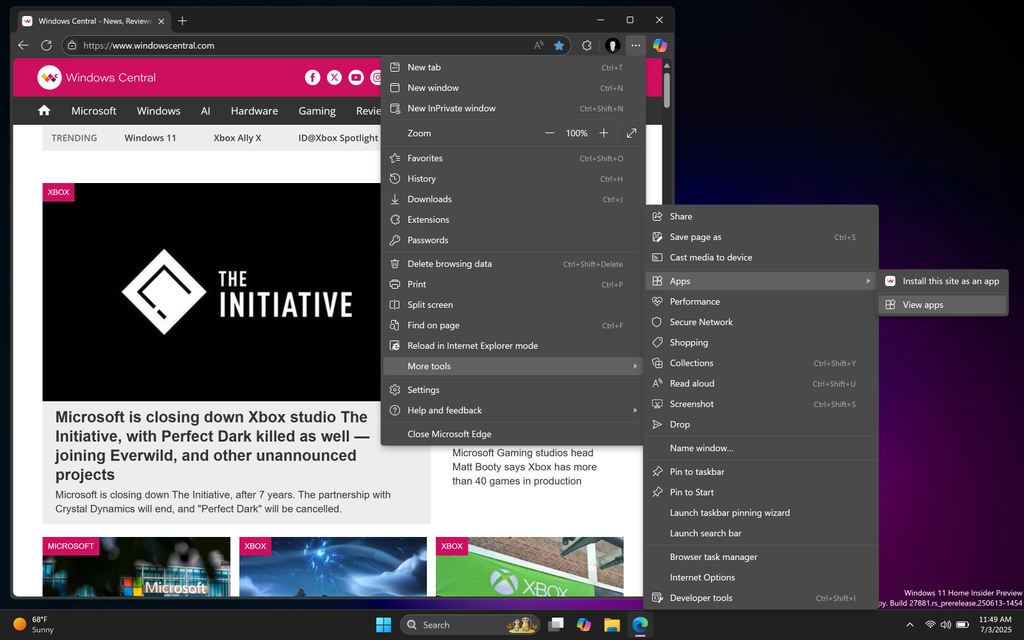The height and width of the screenshot is (640, 1024).
Task: Click the Read aloud icon in the address bar
Action: 539,45
